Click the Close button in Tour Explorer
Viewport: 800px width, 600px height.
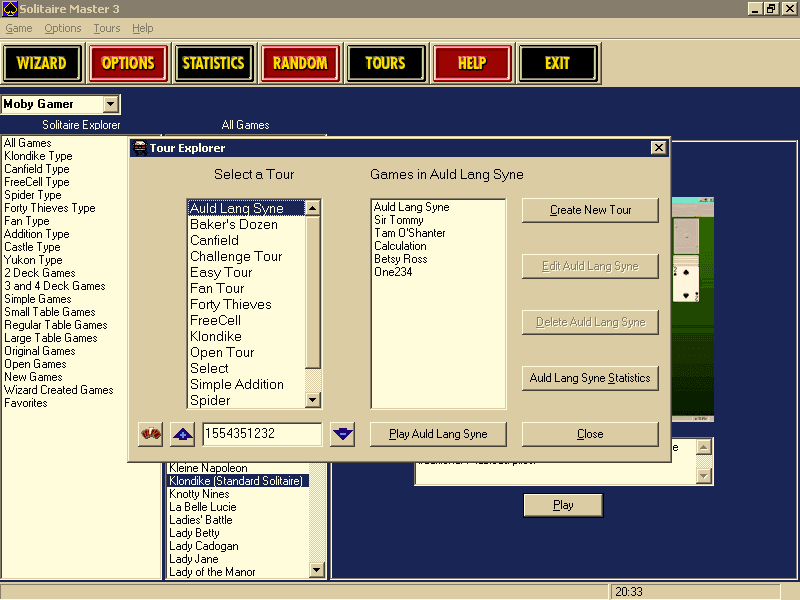click(590, 434)
